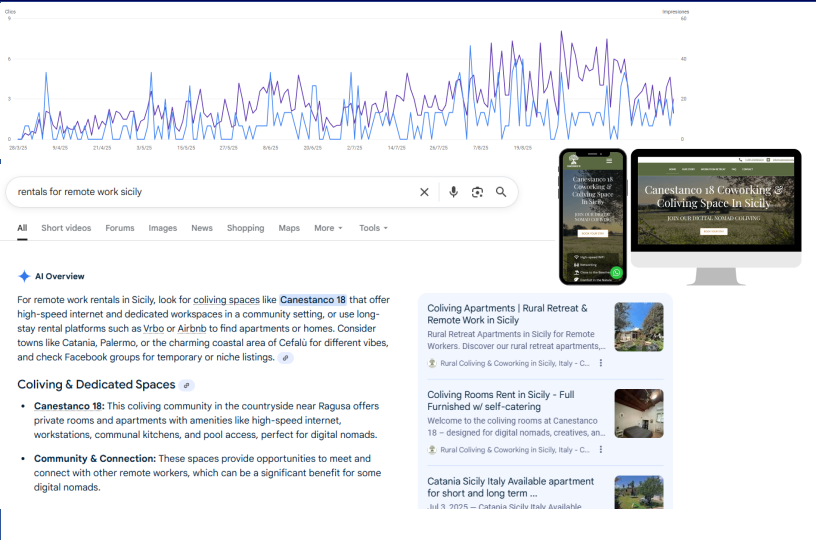Click highlighted 'Canestanco 18' in the overview paragraph
This screenshot has height=540, width=816.
pyautogui.click(x=313, y=300)
